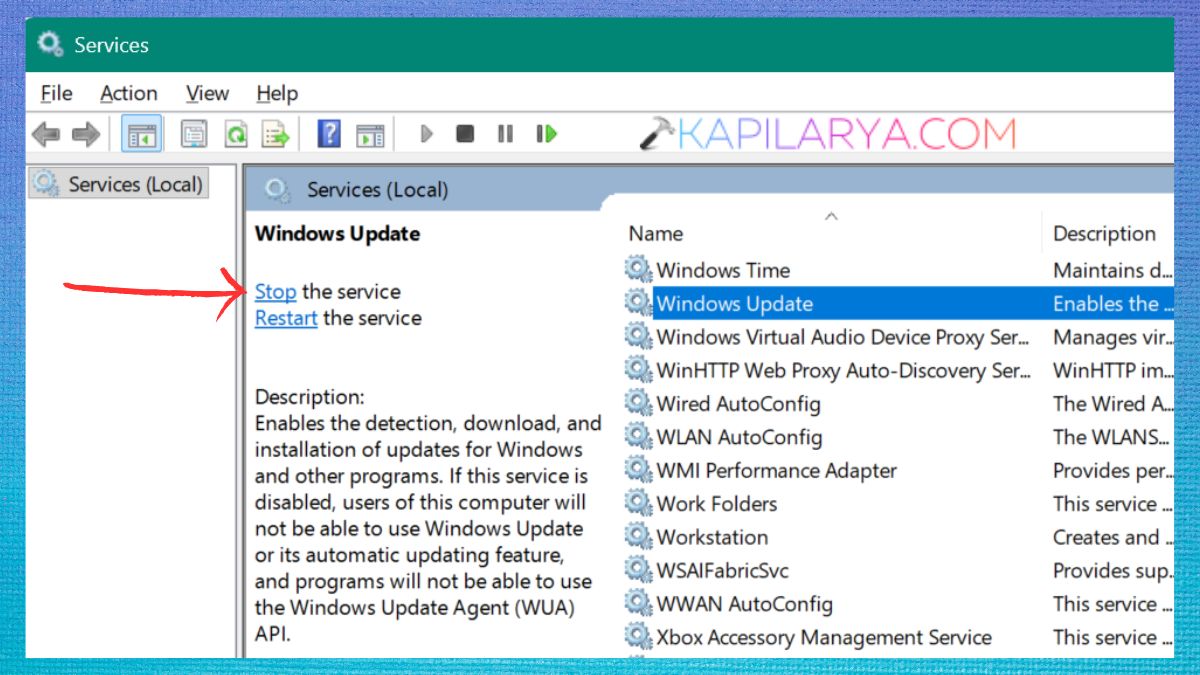Click gear icon in Services (Local) pane header

point(278,189)
